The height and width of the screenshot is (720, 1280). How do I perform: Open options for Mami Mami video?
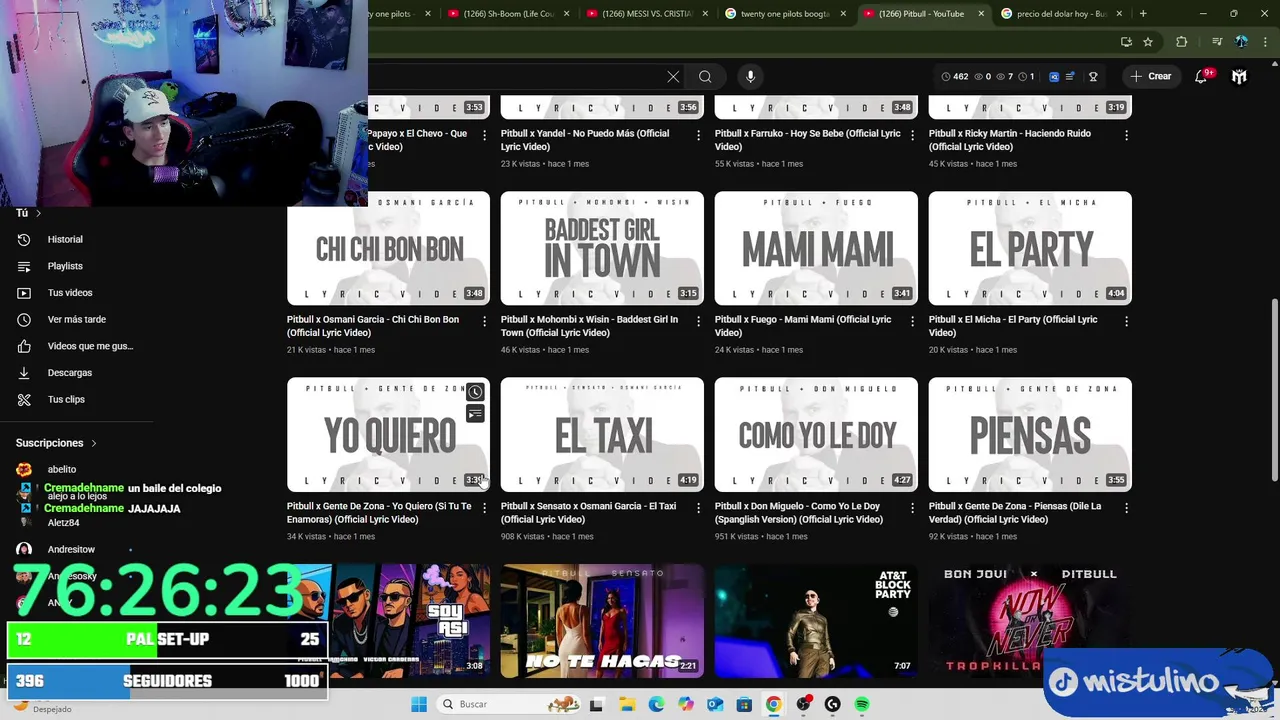(912, 322)
